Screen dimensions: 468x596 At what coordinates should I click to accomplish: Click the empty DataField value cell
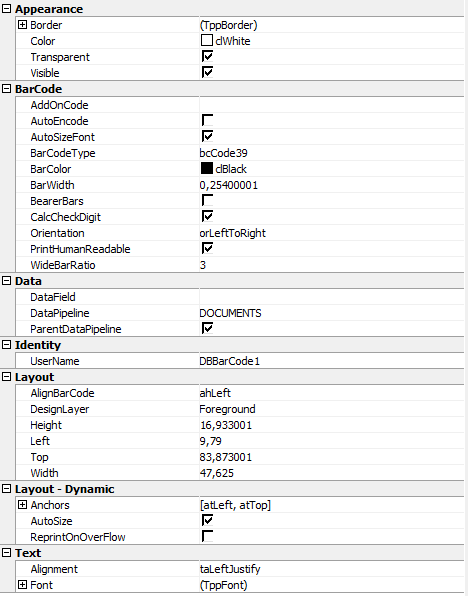tap(332, 297)
